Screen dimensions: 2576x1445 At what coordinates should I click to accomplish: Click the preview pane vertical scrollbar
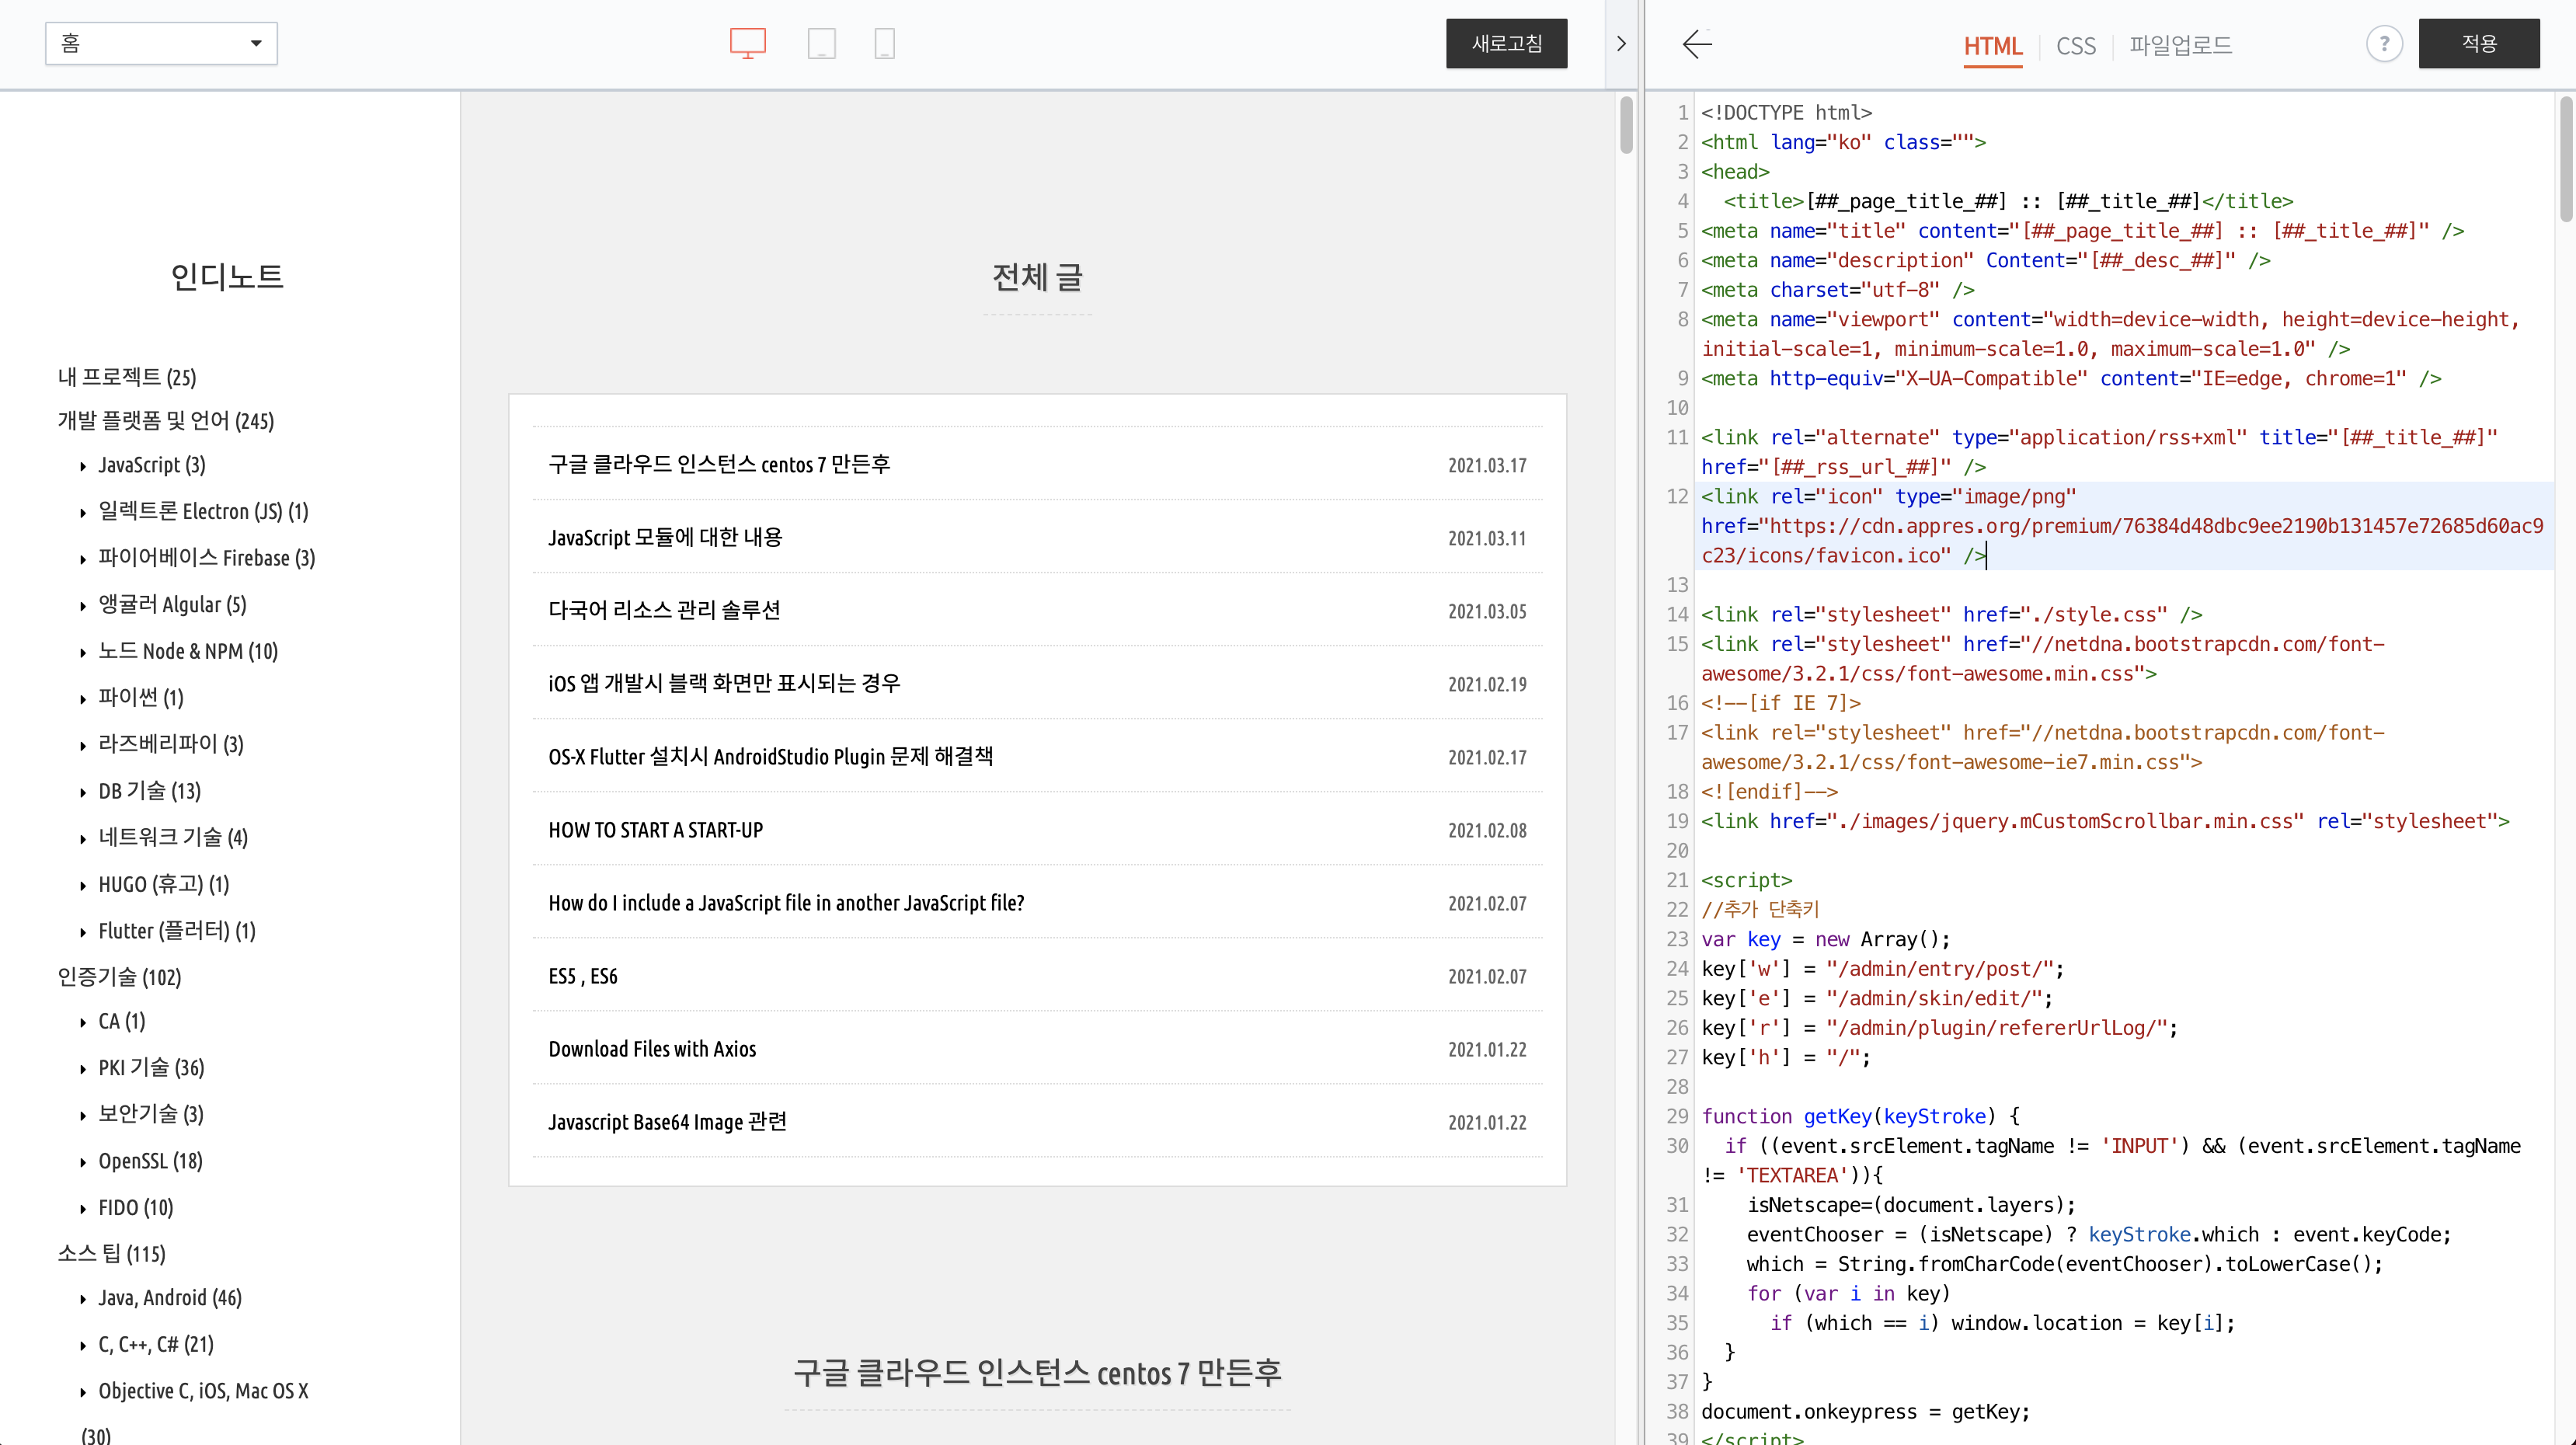(x=1626, y=125)
